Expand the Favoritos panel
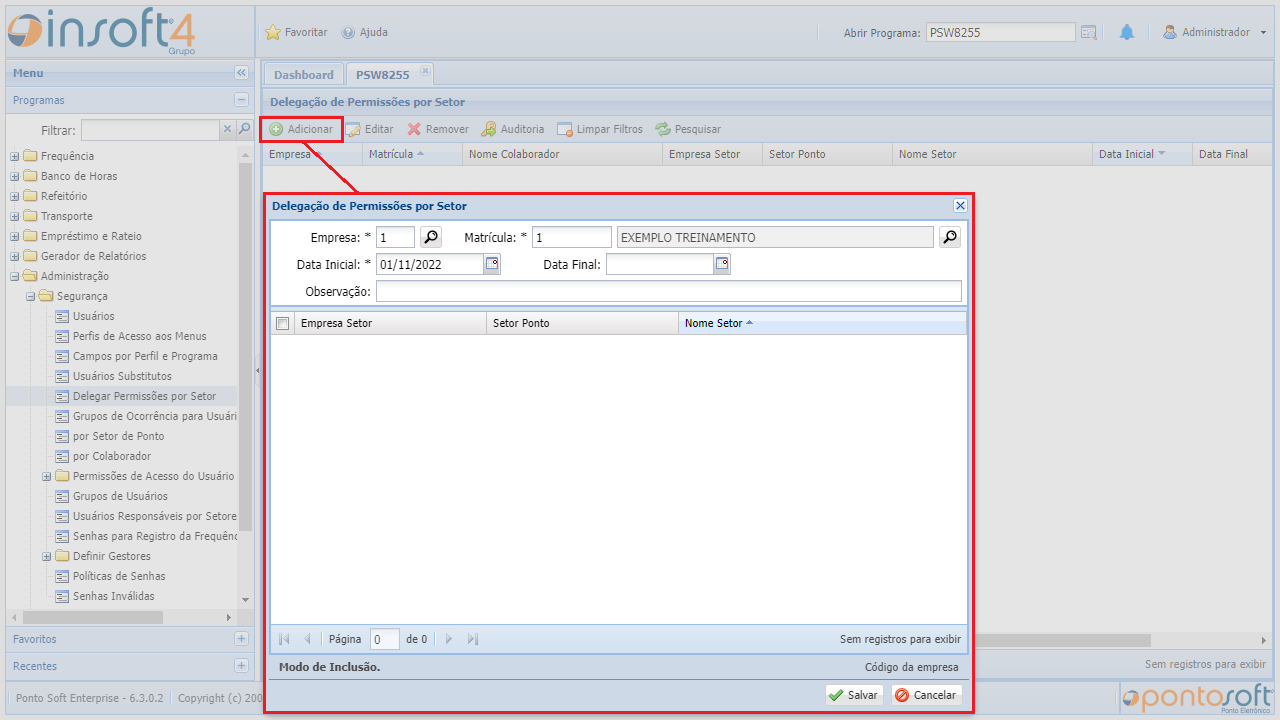Image resolution: width=1280 pixels, height=720 pixels. [241, 639]
